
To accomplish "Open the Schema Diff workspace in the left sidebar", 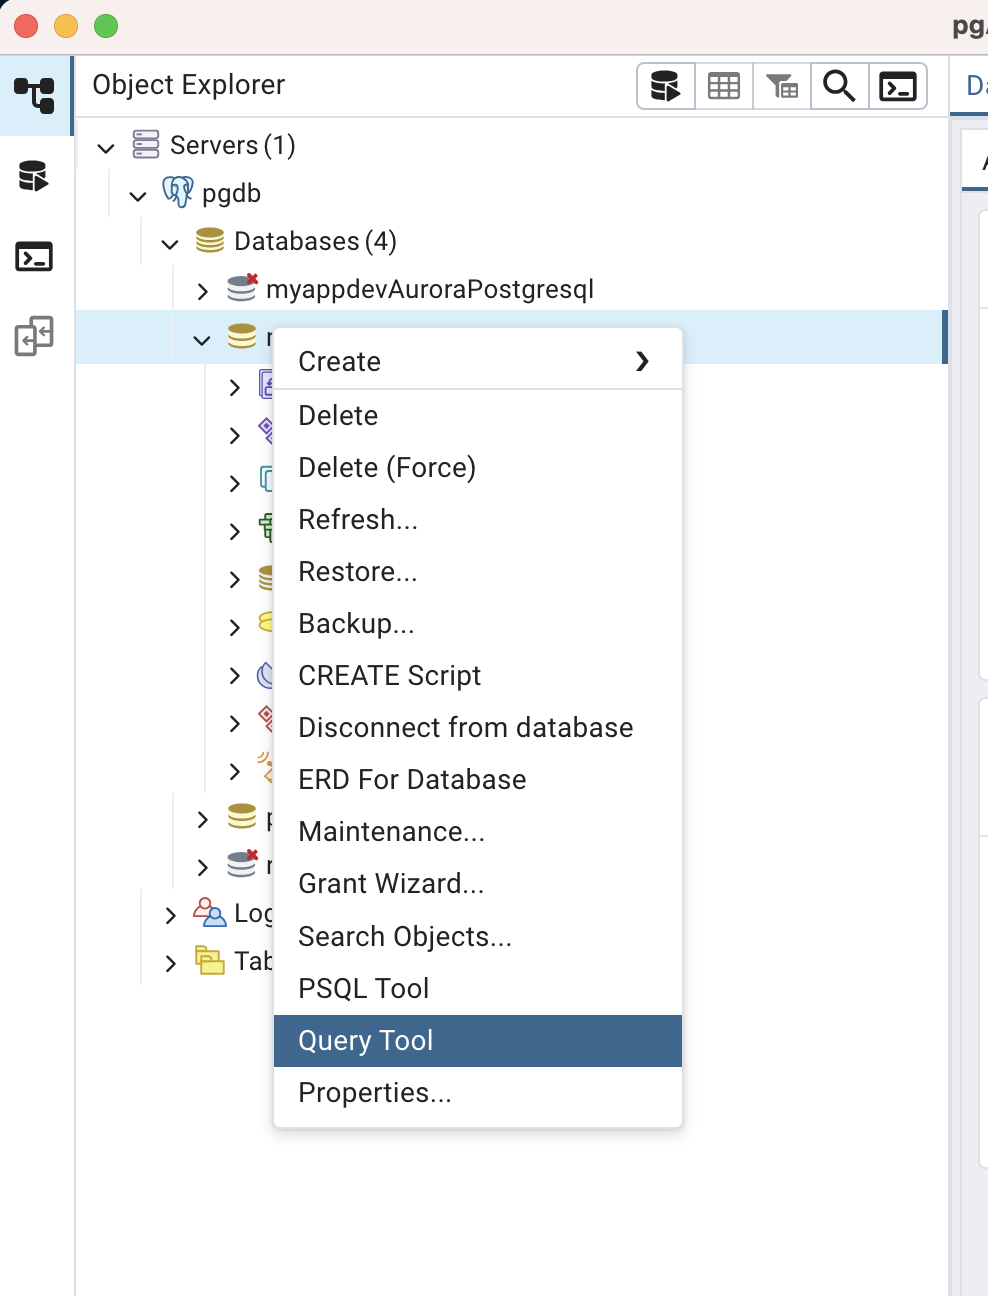I will (34, 336).
